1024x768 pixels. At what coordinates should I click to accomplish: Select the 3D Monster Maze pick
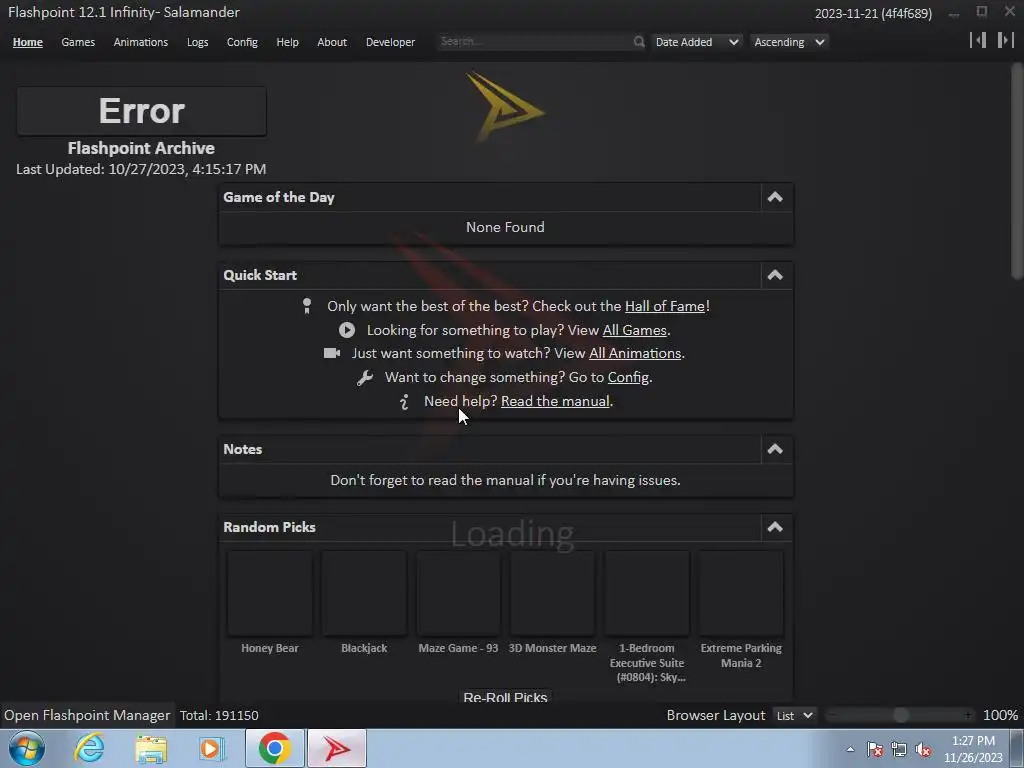tap(552, 602)
